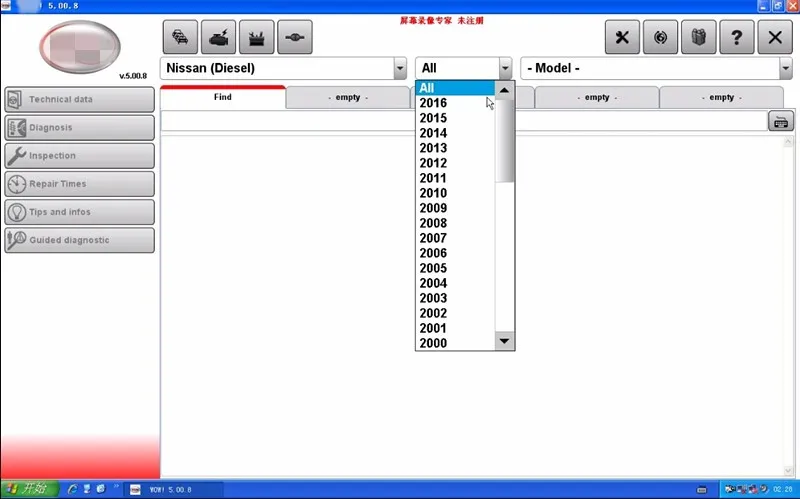Click the year list scrollbar thumb
Image resolution: width=800 pixels, height=499 pixels.
click(505, 141)
